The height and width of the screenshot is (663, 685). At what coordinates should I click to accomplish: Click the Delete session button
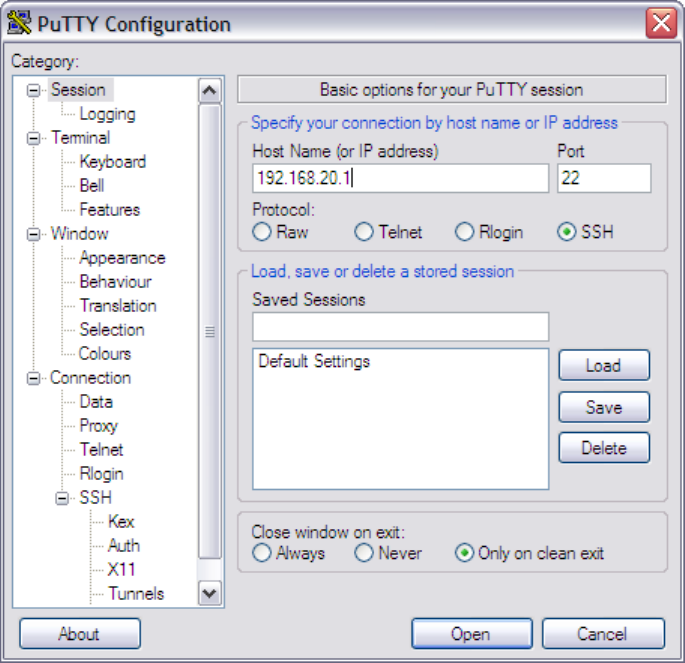[604, 448]
